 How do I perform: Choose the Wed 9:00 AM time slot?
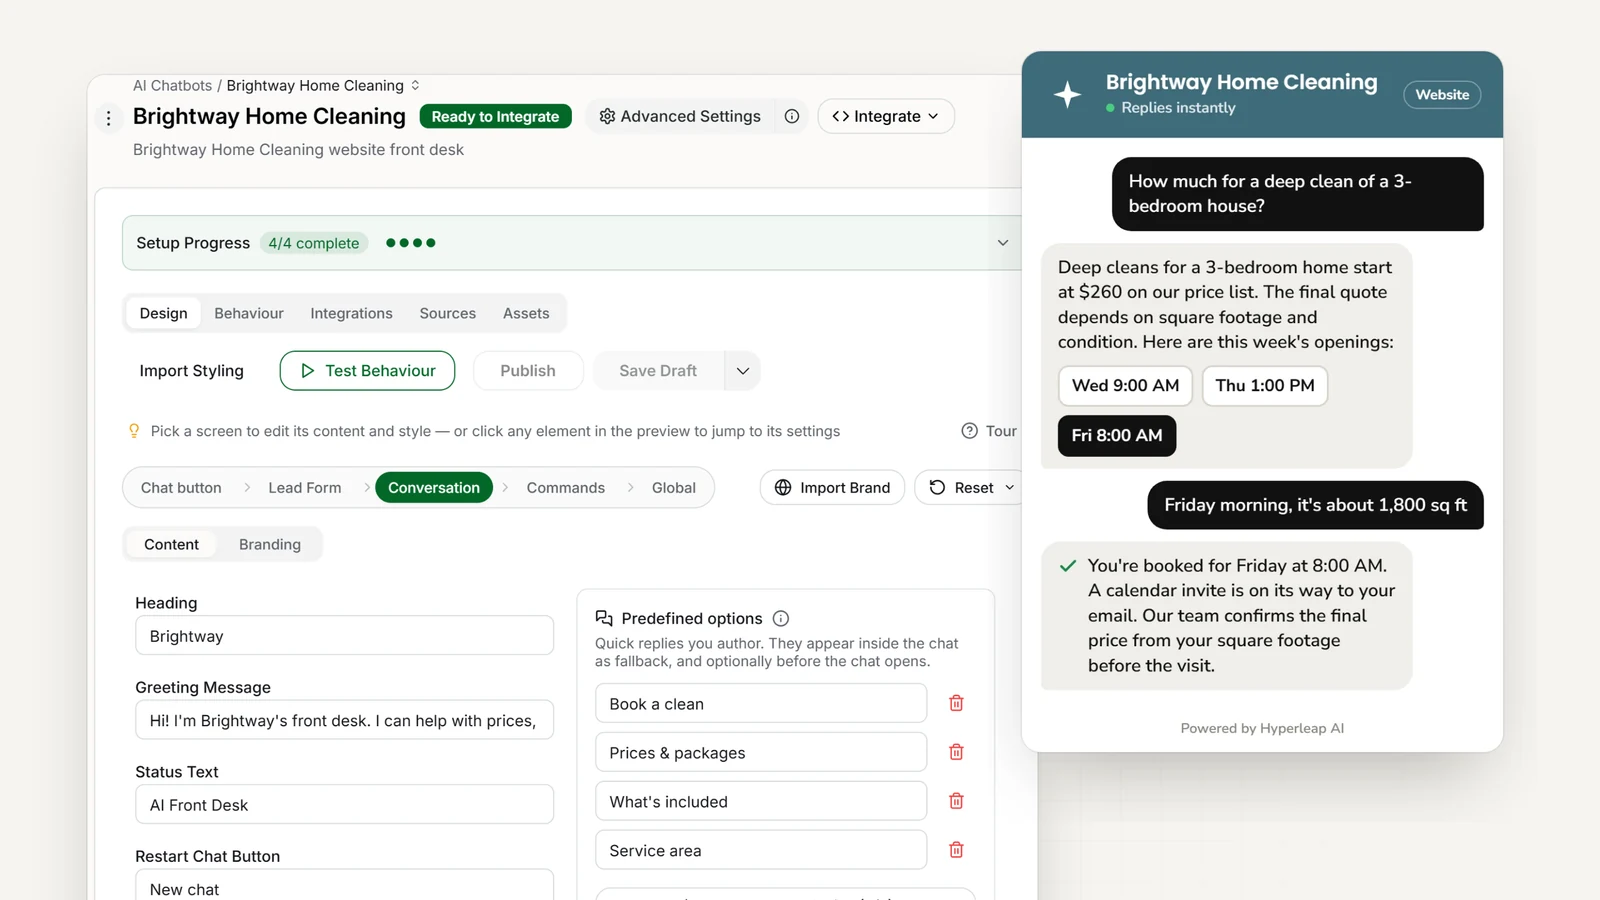[x=1125, y=385]
